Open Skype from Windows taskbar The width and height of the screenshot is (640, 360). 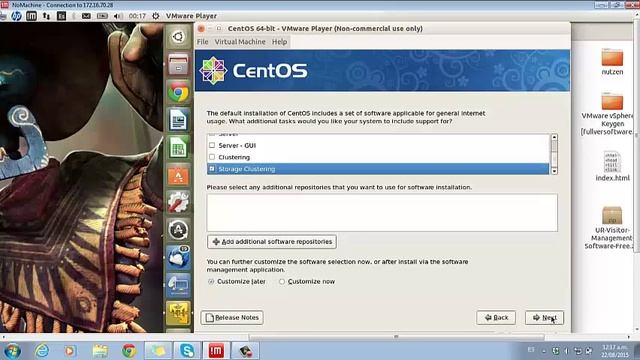tap(187, 351)
